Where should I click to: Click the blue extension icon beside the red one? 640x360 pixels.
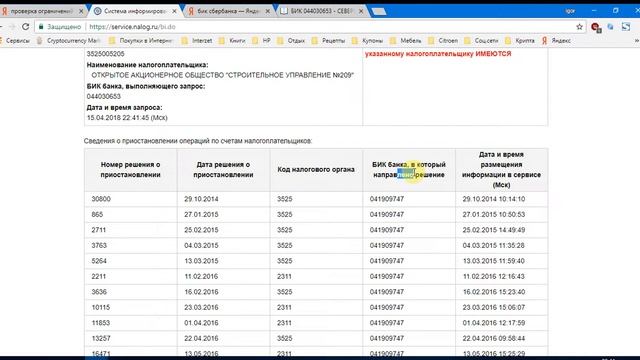610,27
